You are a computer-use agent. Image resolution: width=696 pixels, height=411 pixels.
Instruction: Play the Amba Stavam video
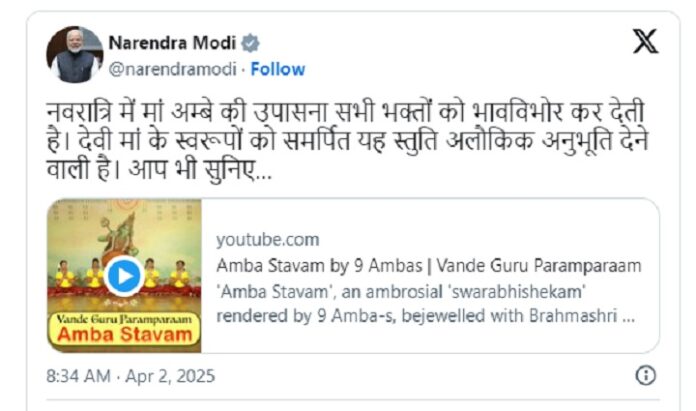coord(124,276)
